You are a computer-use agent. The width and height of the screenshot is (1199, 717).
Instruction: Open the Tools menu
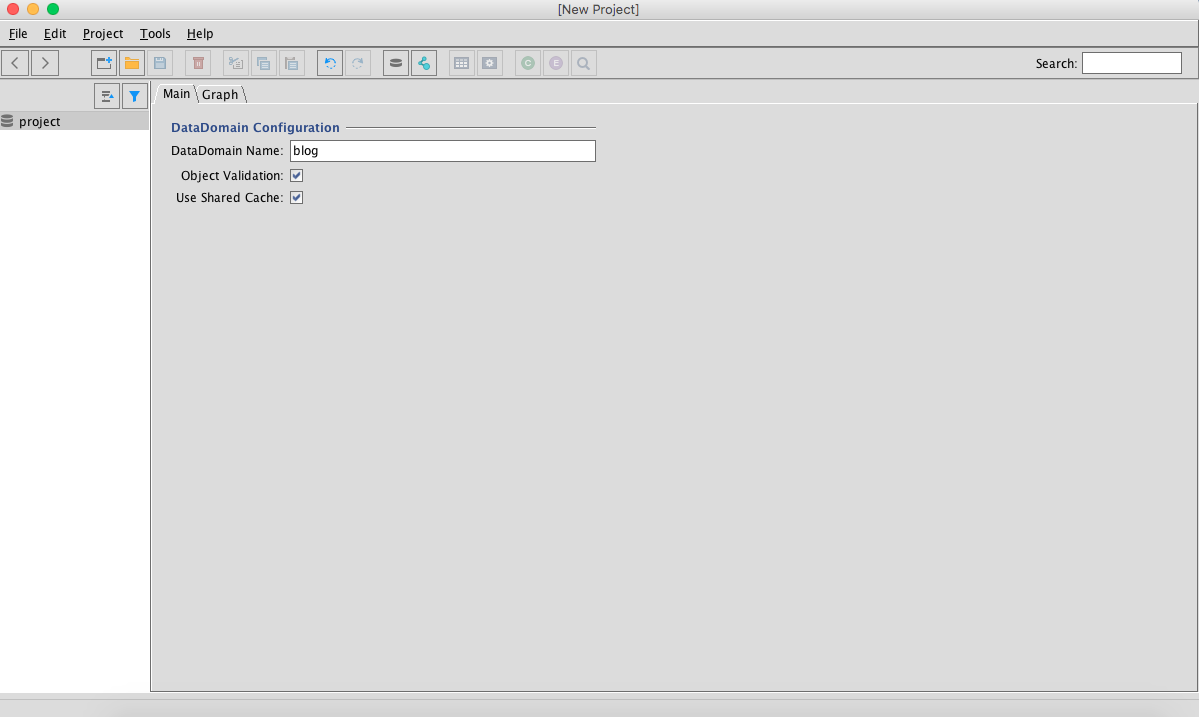coord(155,34)
